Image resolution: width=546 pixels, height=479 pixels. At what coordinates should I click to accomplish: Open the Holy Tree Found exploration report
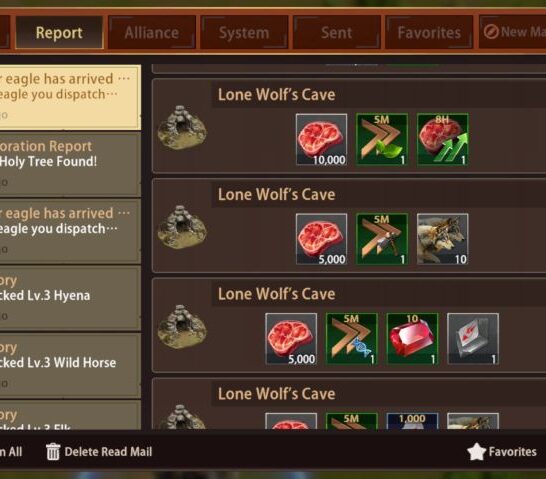(70, 164)
